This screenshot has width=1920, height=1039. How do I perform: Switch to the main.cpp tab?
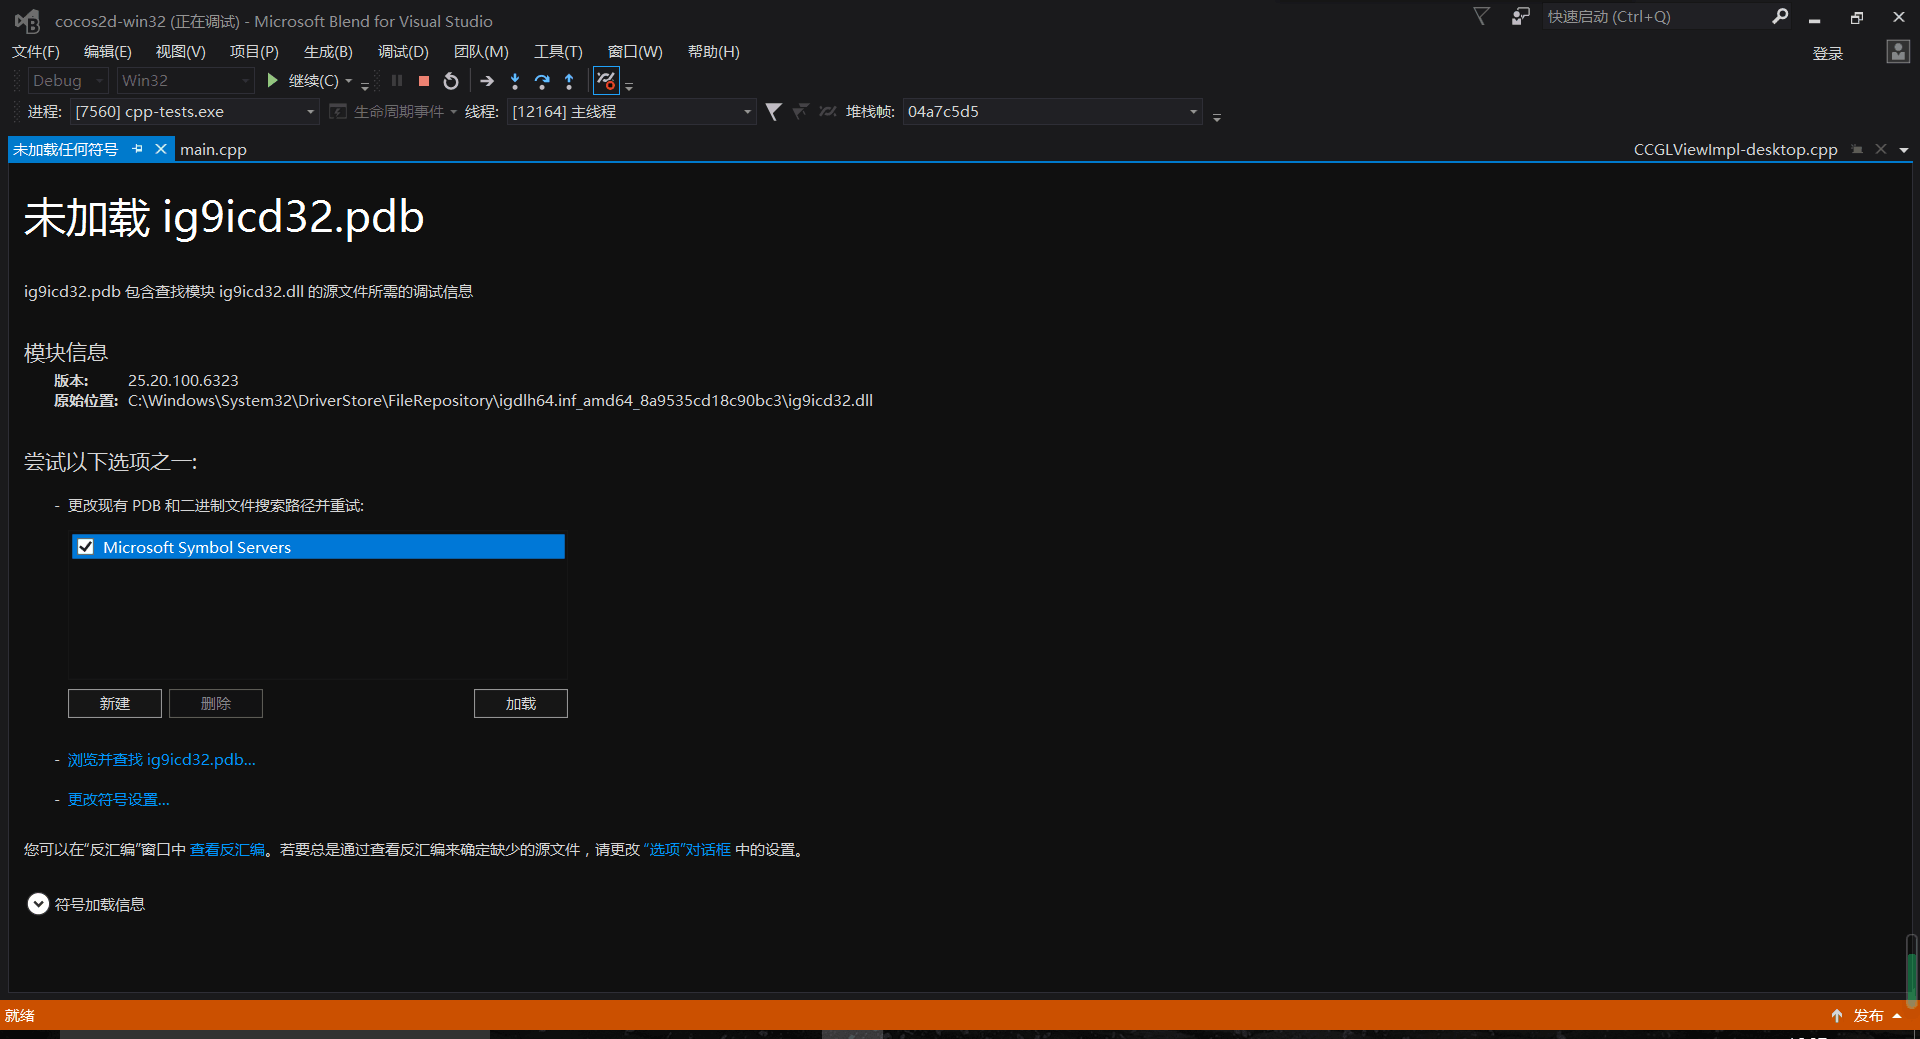(x=213, y=149)
